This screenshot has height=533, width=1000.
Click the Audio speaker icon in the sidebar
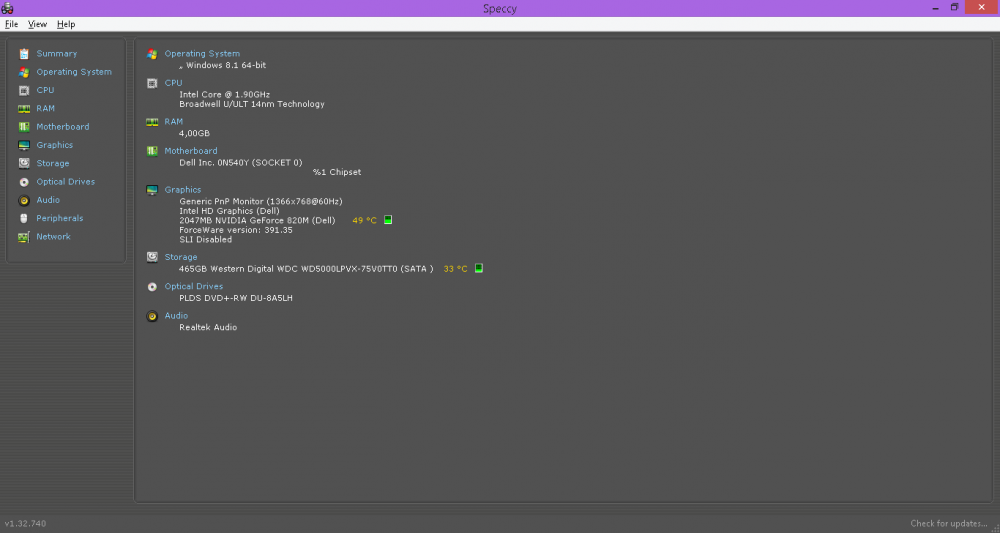point(24,200)
